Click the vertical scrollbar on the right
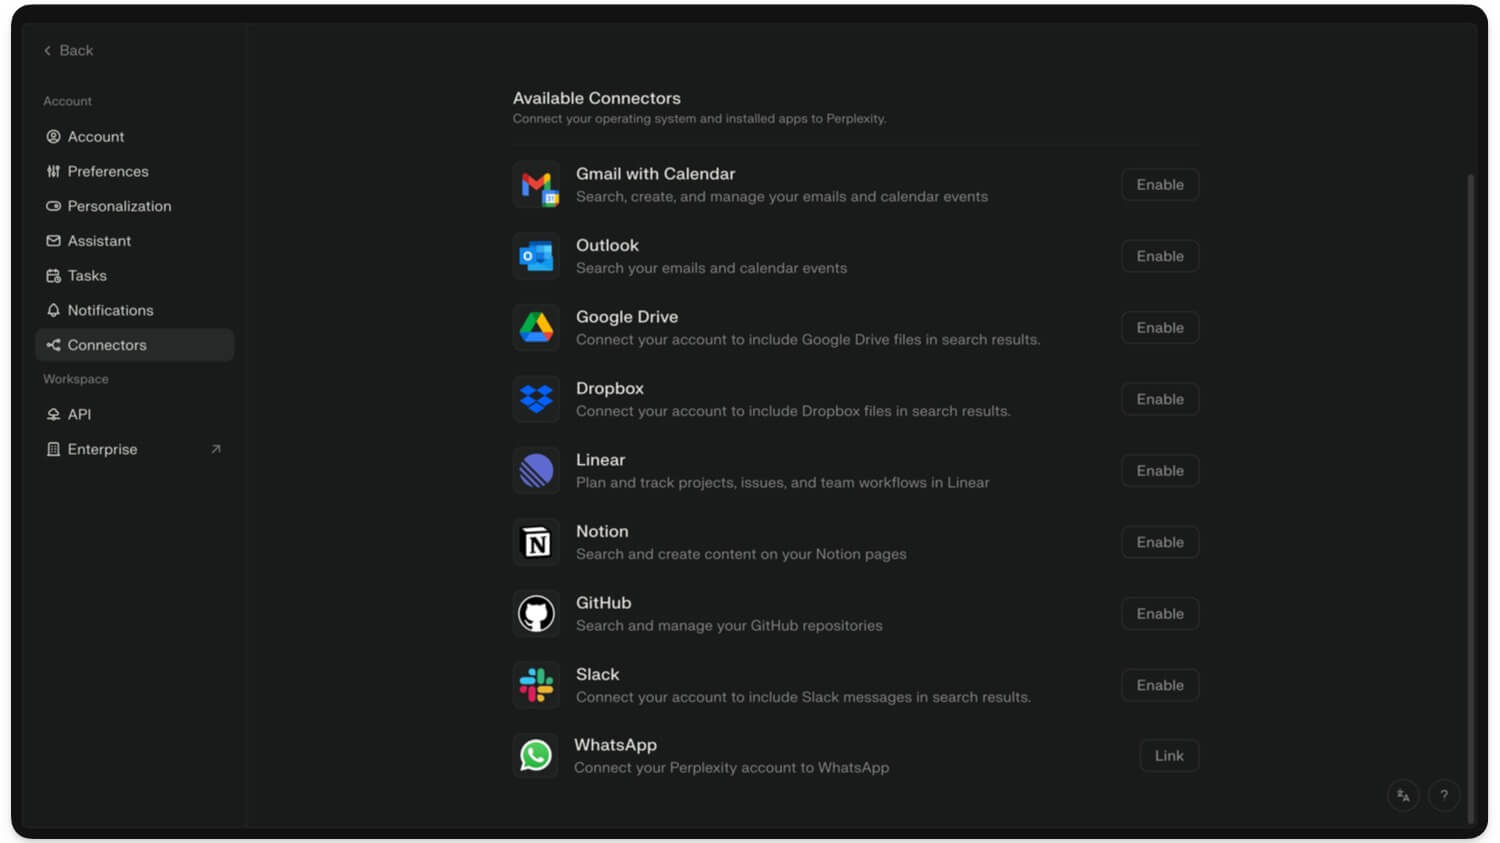 tap(1470, 480)
